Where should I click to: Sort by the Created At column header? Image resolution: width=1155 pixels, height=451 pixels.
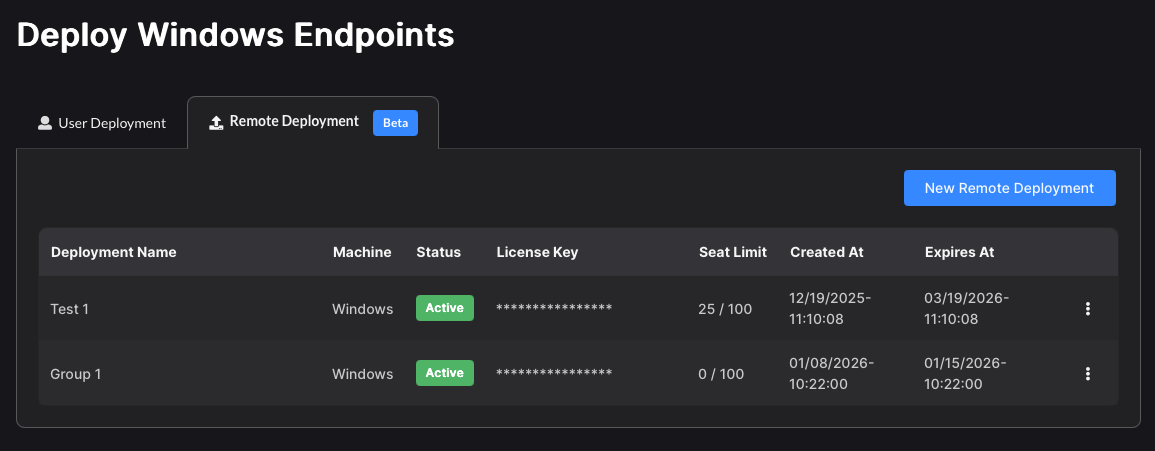point(826,252)
